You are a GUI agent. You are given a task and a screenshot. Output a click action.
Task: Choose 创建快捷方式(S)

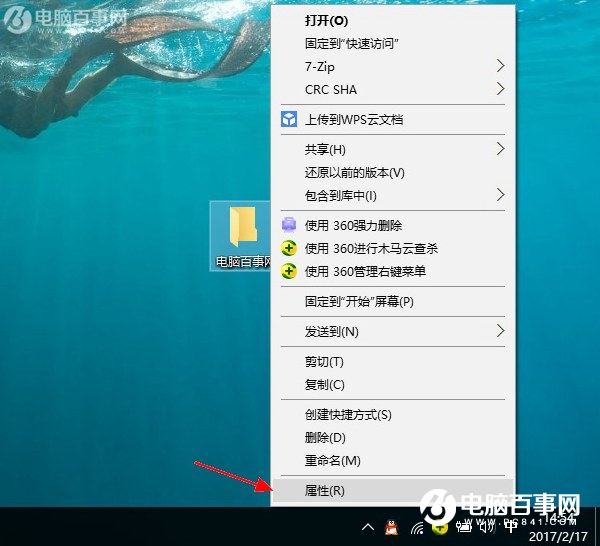point(393,414)
